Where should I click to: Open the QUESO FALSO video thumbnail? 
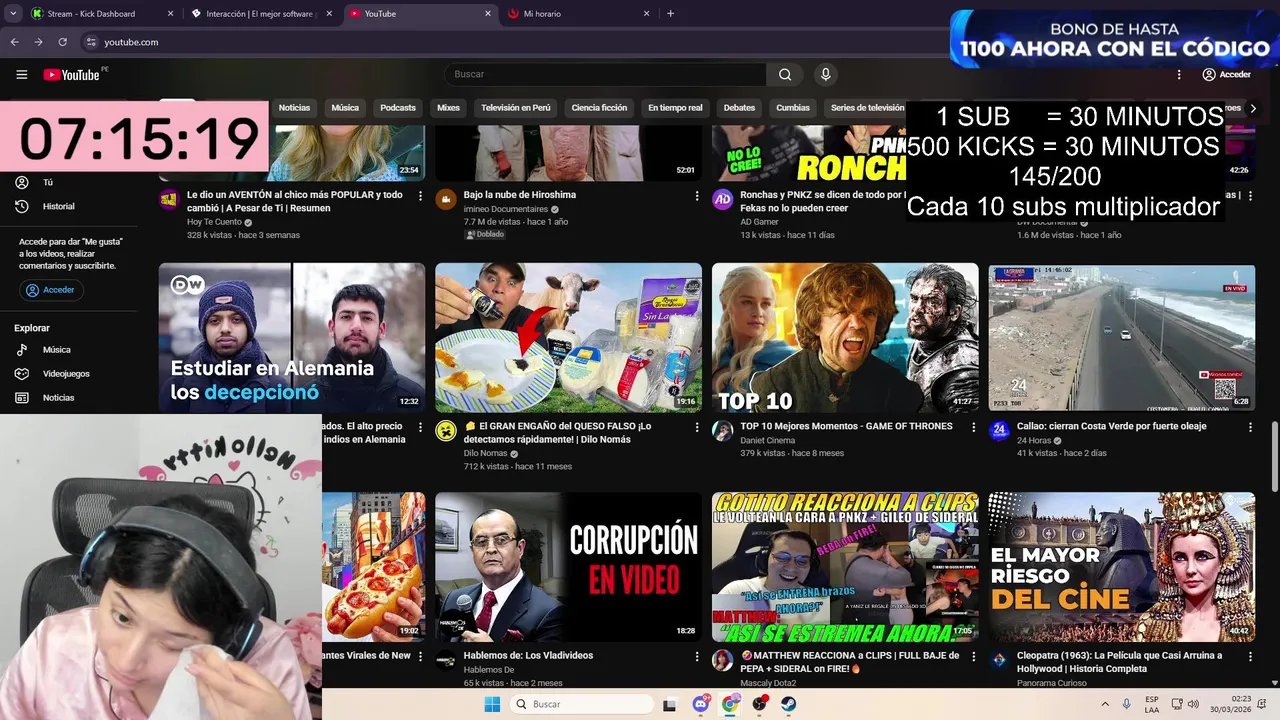pos(568,338)
